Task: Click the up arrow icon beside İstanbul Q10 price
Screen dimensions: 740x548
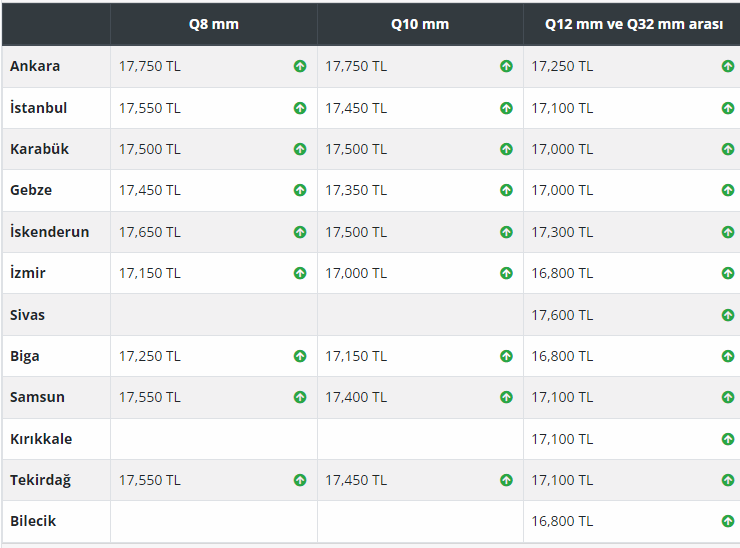Action: [506, 108]
